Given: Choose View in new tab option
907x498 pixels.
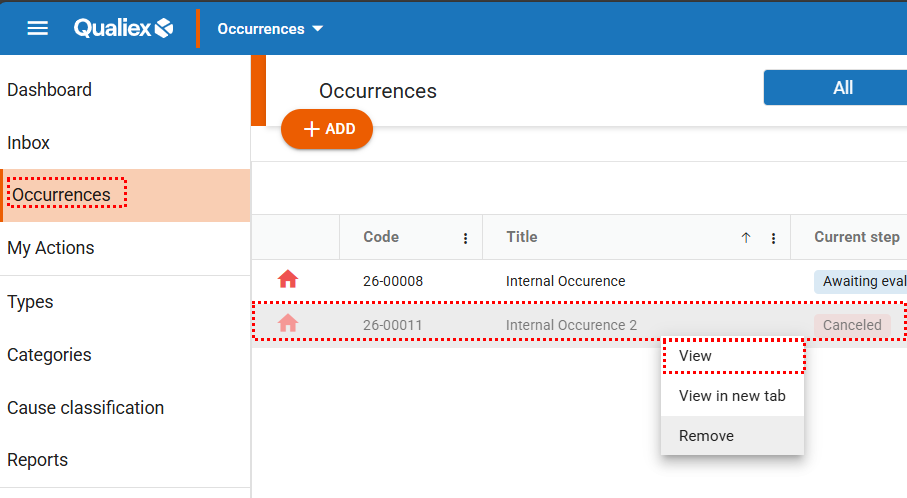Looking at the screenshot, I should click(732, 396).
